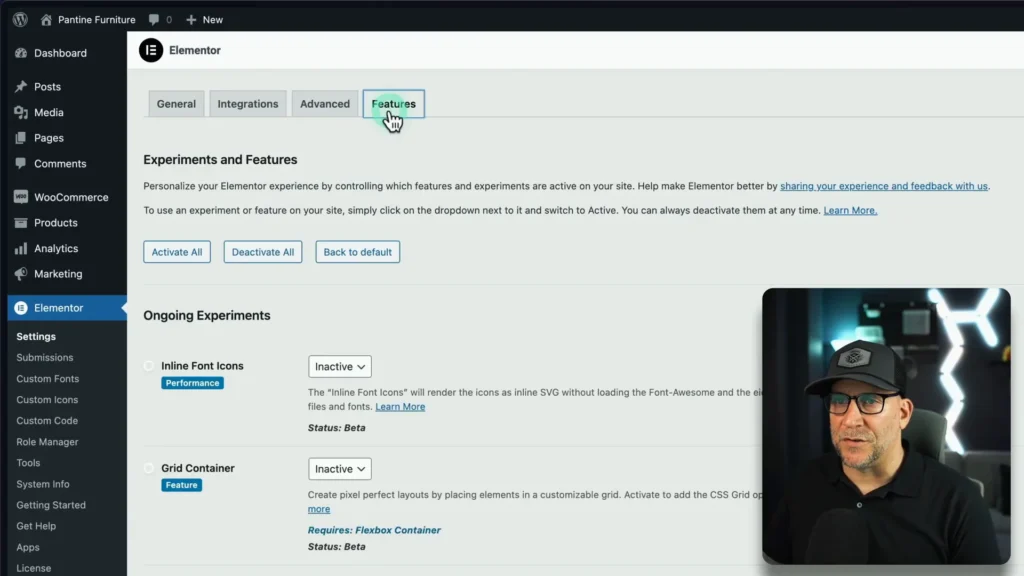Screen dimensions: 1024x576
Task: Open Apps submenu item
Action: [27, 547]
